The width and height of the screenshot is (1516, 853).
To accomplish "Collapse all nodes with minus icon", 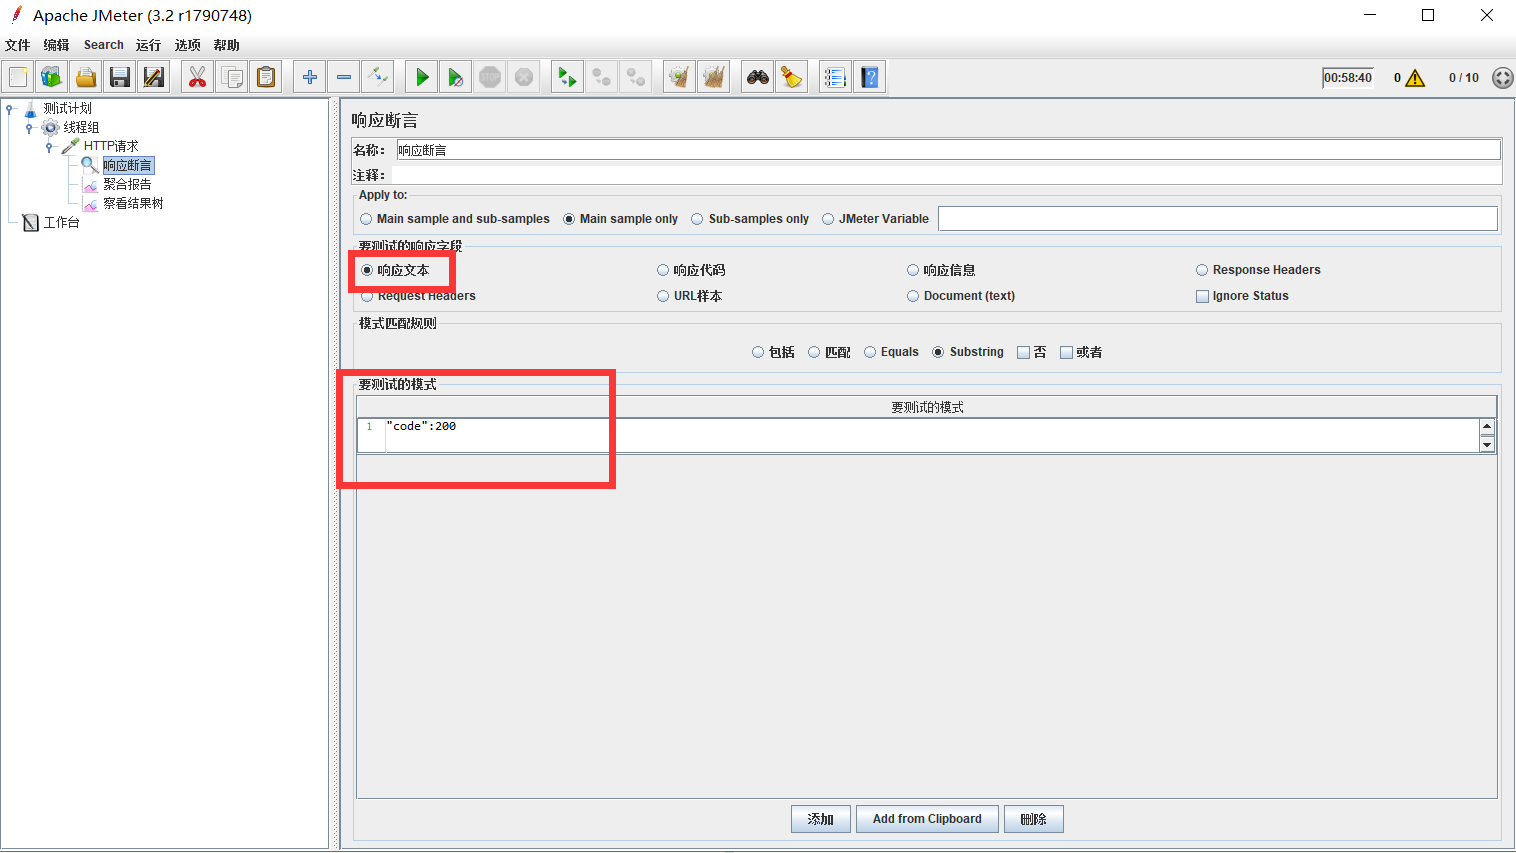I will pyautogui.click(x=344, y=77).
